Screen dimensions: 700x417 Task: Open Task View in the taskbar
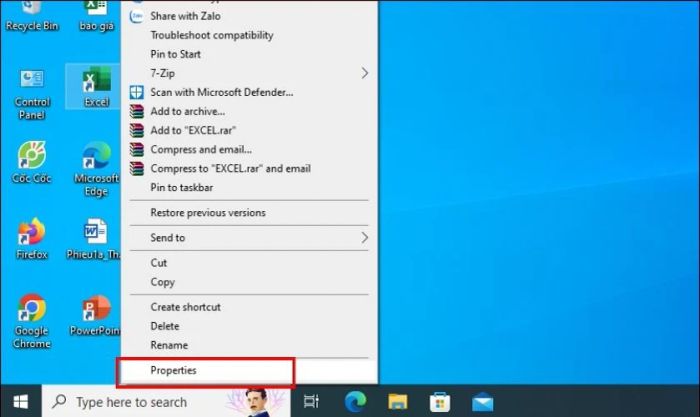click(x=311, y=402)
